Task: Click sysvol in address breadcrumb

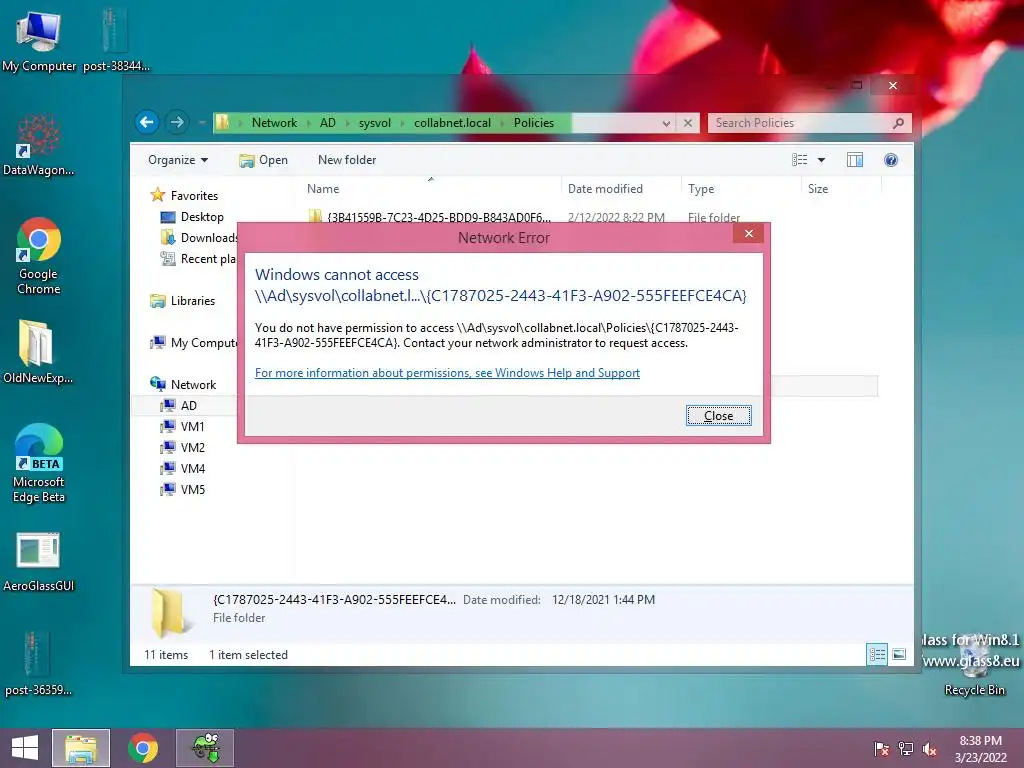Action: click(x=375, y=123)
